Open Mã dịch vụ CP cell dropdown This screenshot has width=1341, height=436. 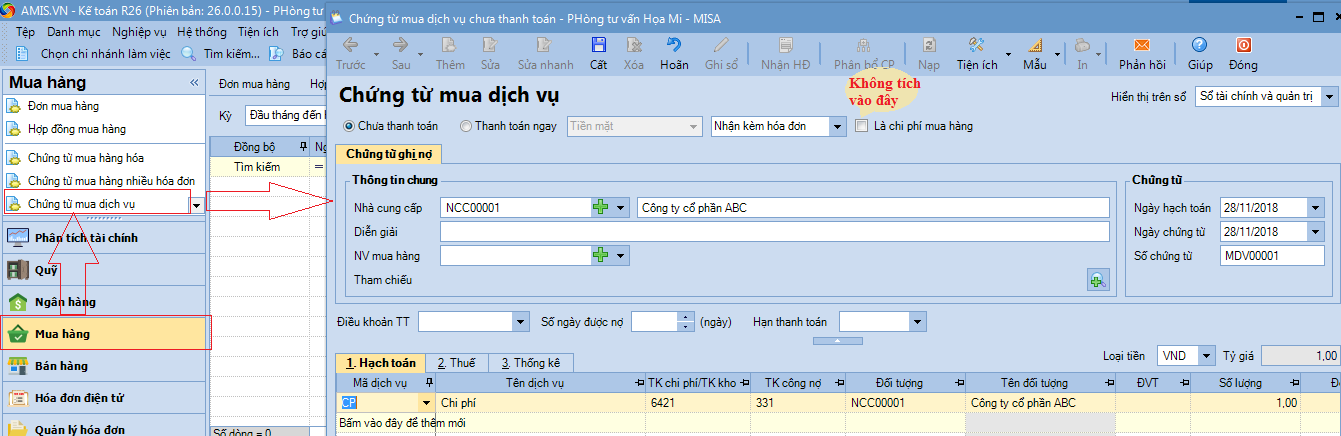(427, 403)
